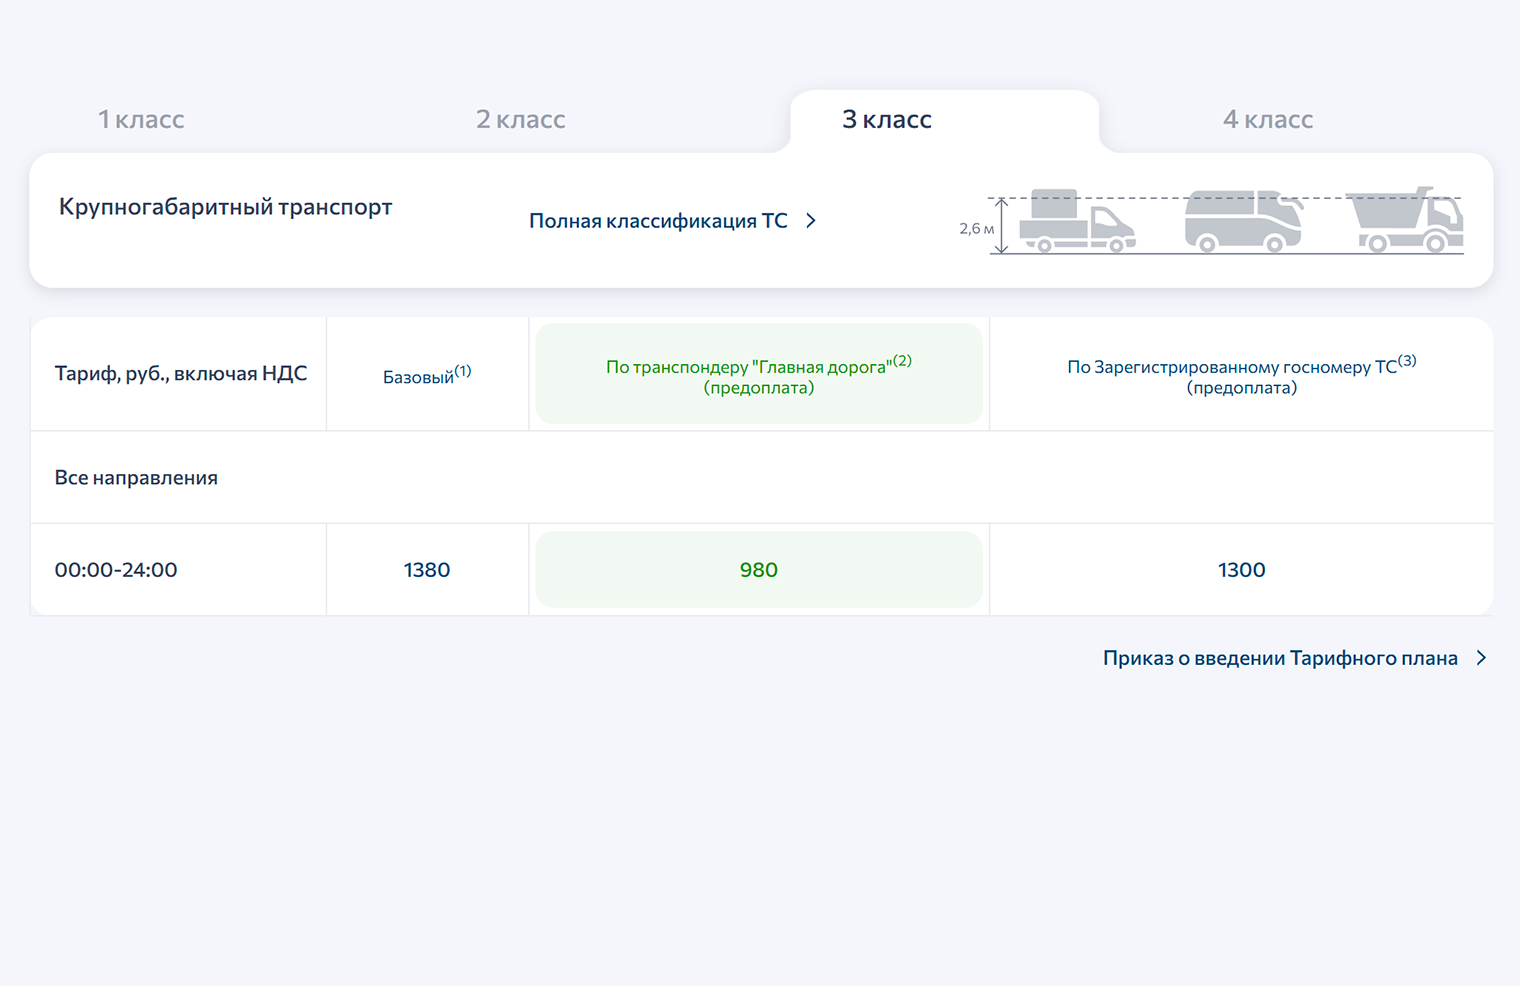
Task: Select По Зарегистрированному госномеру ТС header
Action: click(x=1242, y=375)
